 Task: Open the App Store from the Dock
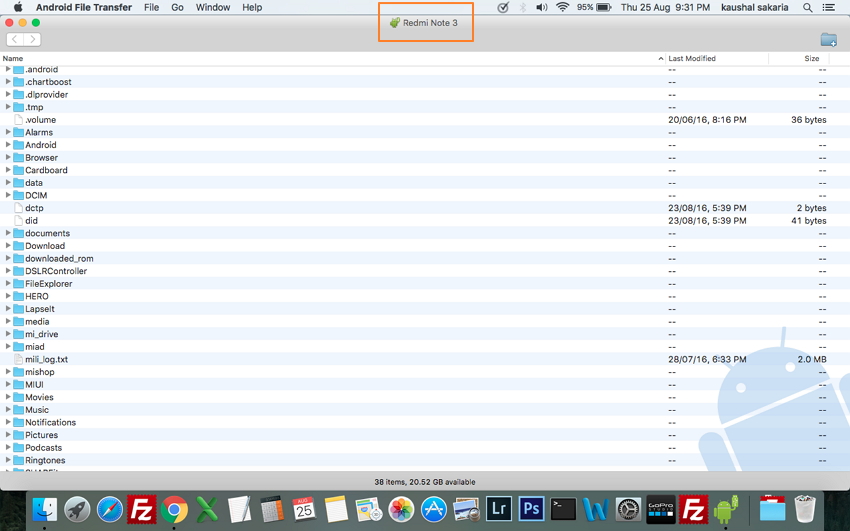coord(434,509)
